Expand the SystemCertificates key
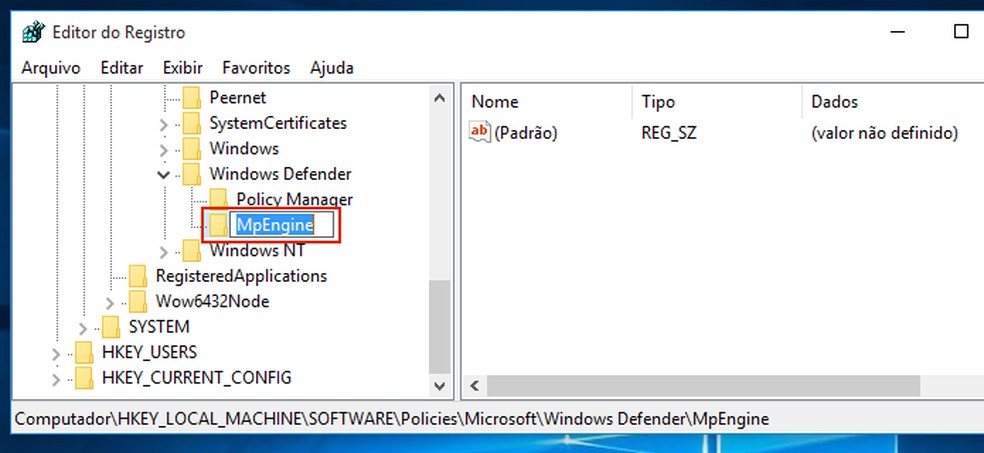 [x=164, y=124]
